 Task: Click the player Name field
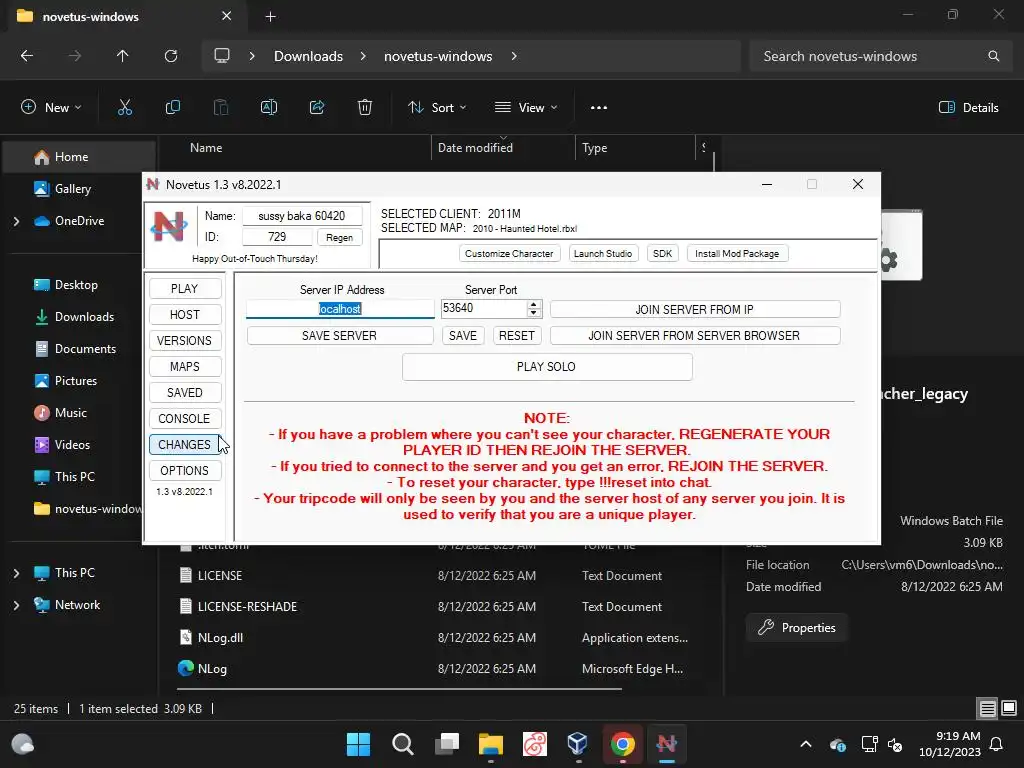302,216
